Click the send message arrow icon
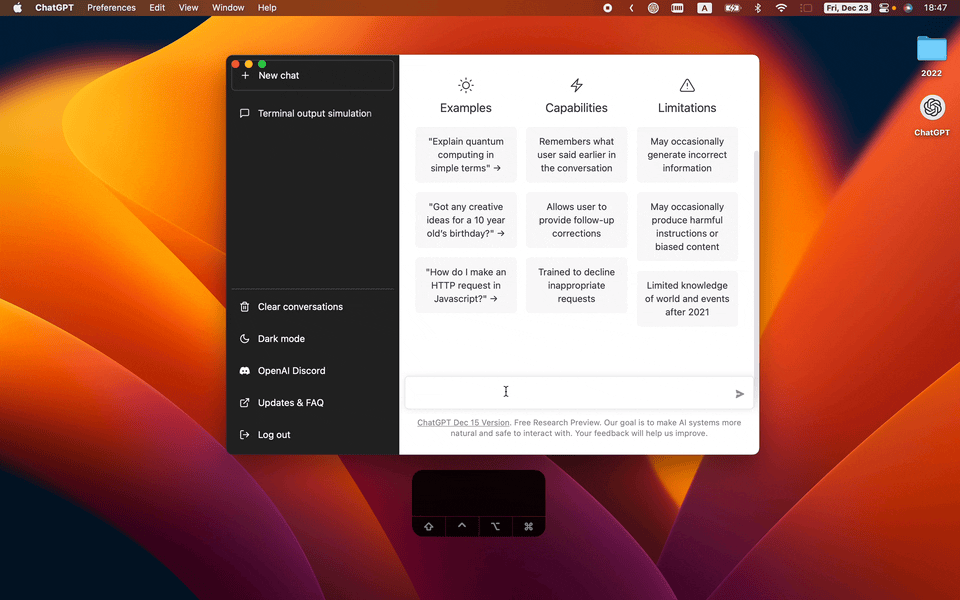 pyautogui.click(x=740, y=394)
